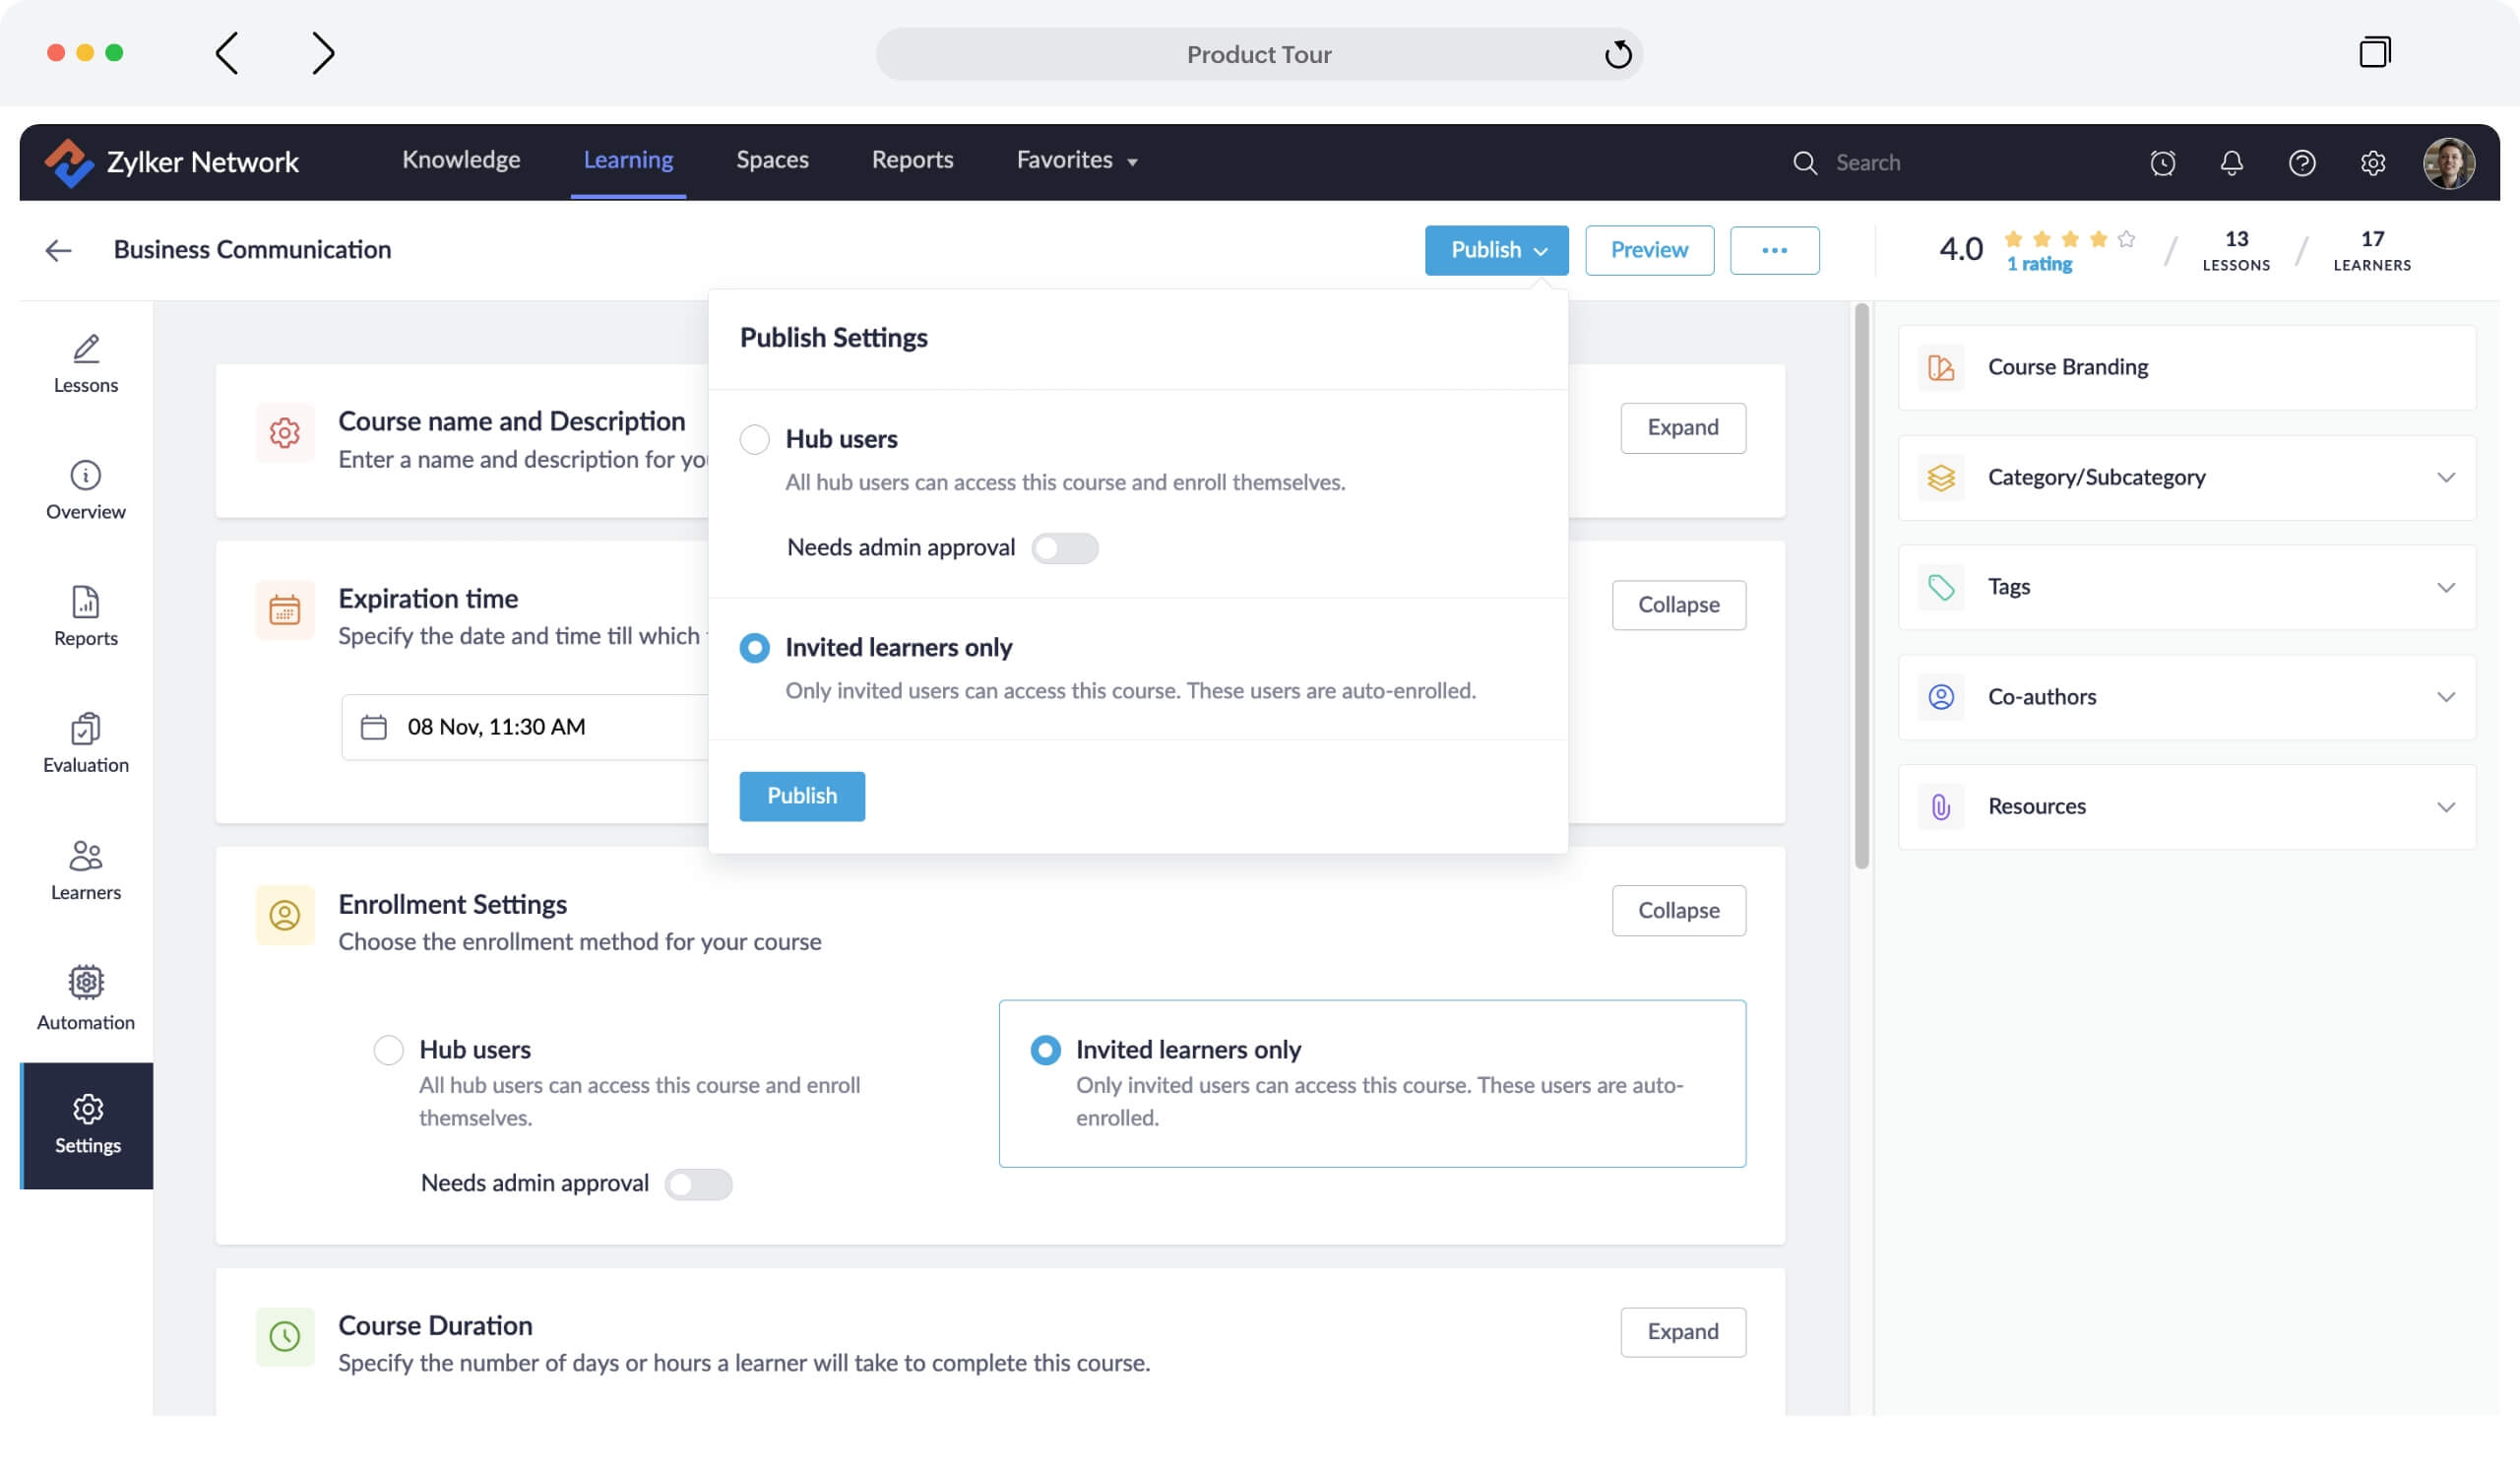Select Reports in the left sidebar

coord(86,604)
